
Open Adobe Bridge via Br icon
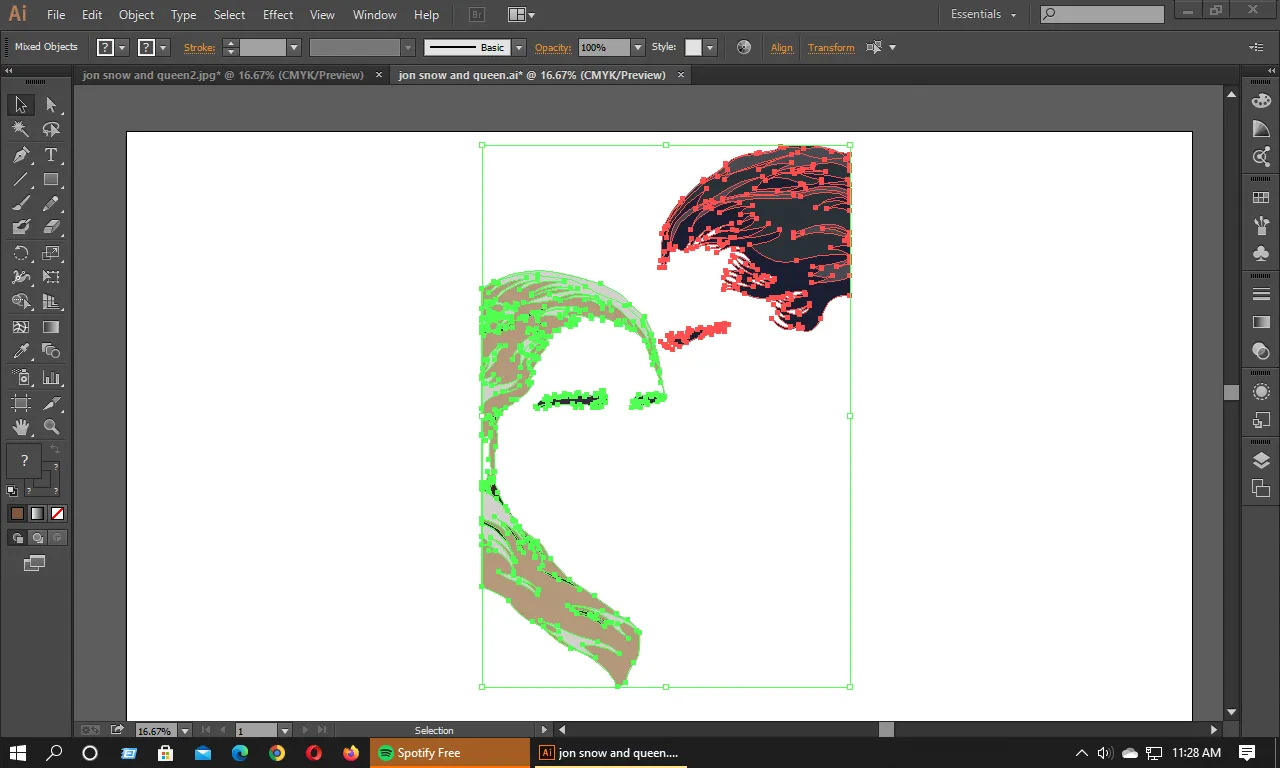(x=478, y=15)
